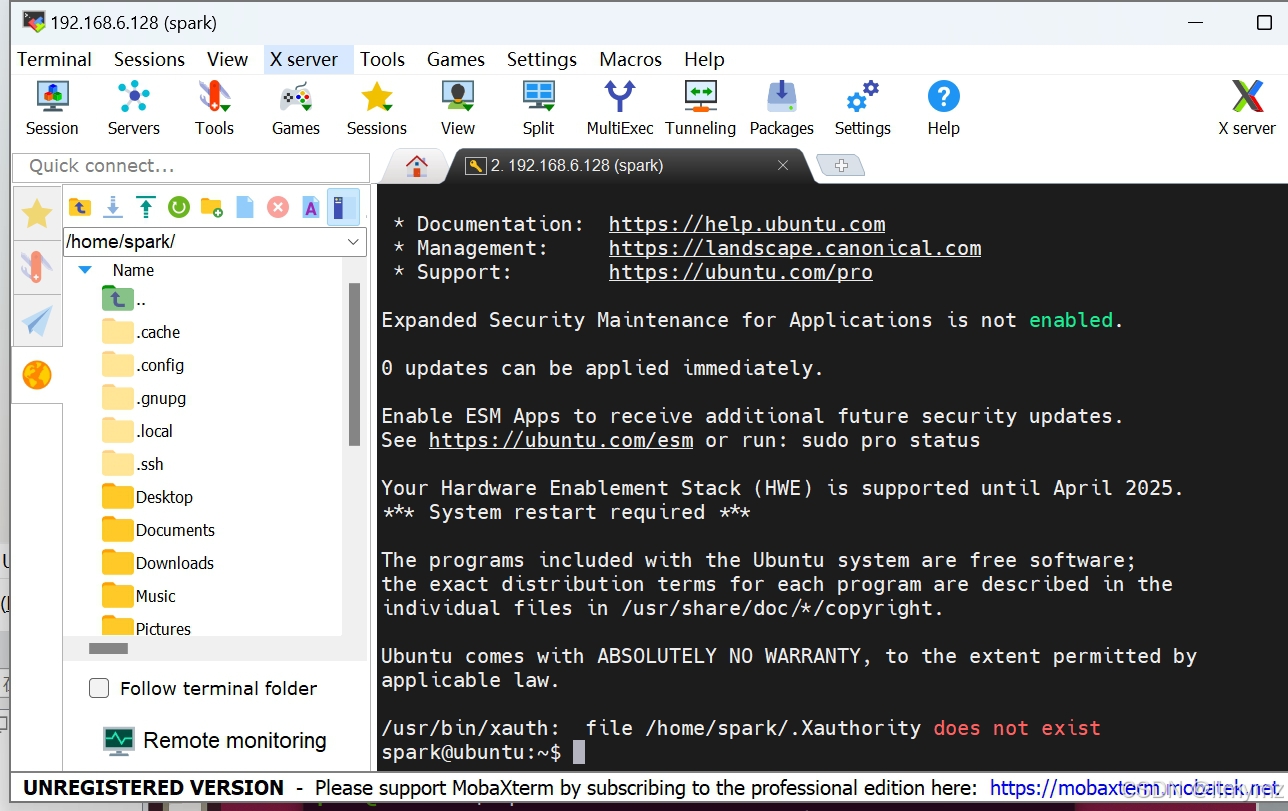Select the Documents folder
1288x811 pixels.
(x=158, y=530)
